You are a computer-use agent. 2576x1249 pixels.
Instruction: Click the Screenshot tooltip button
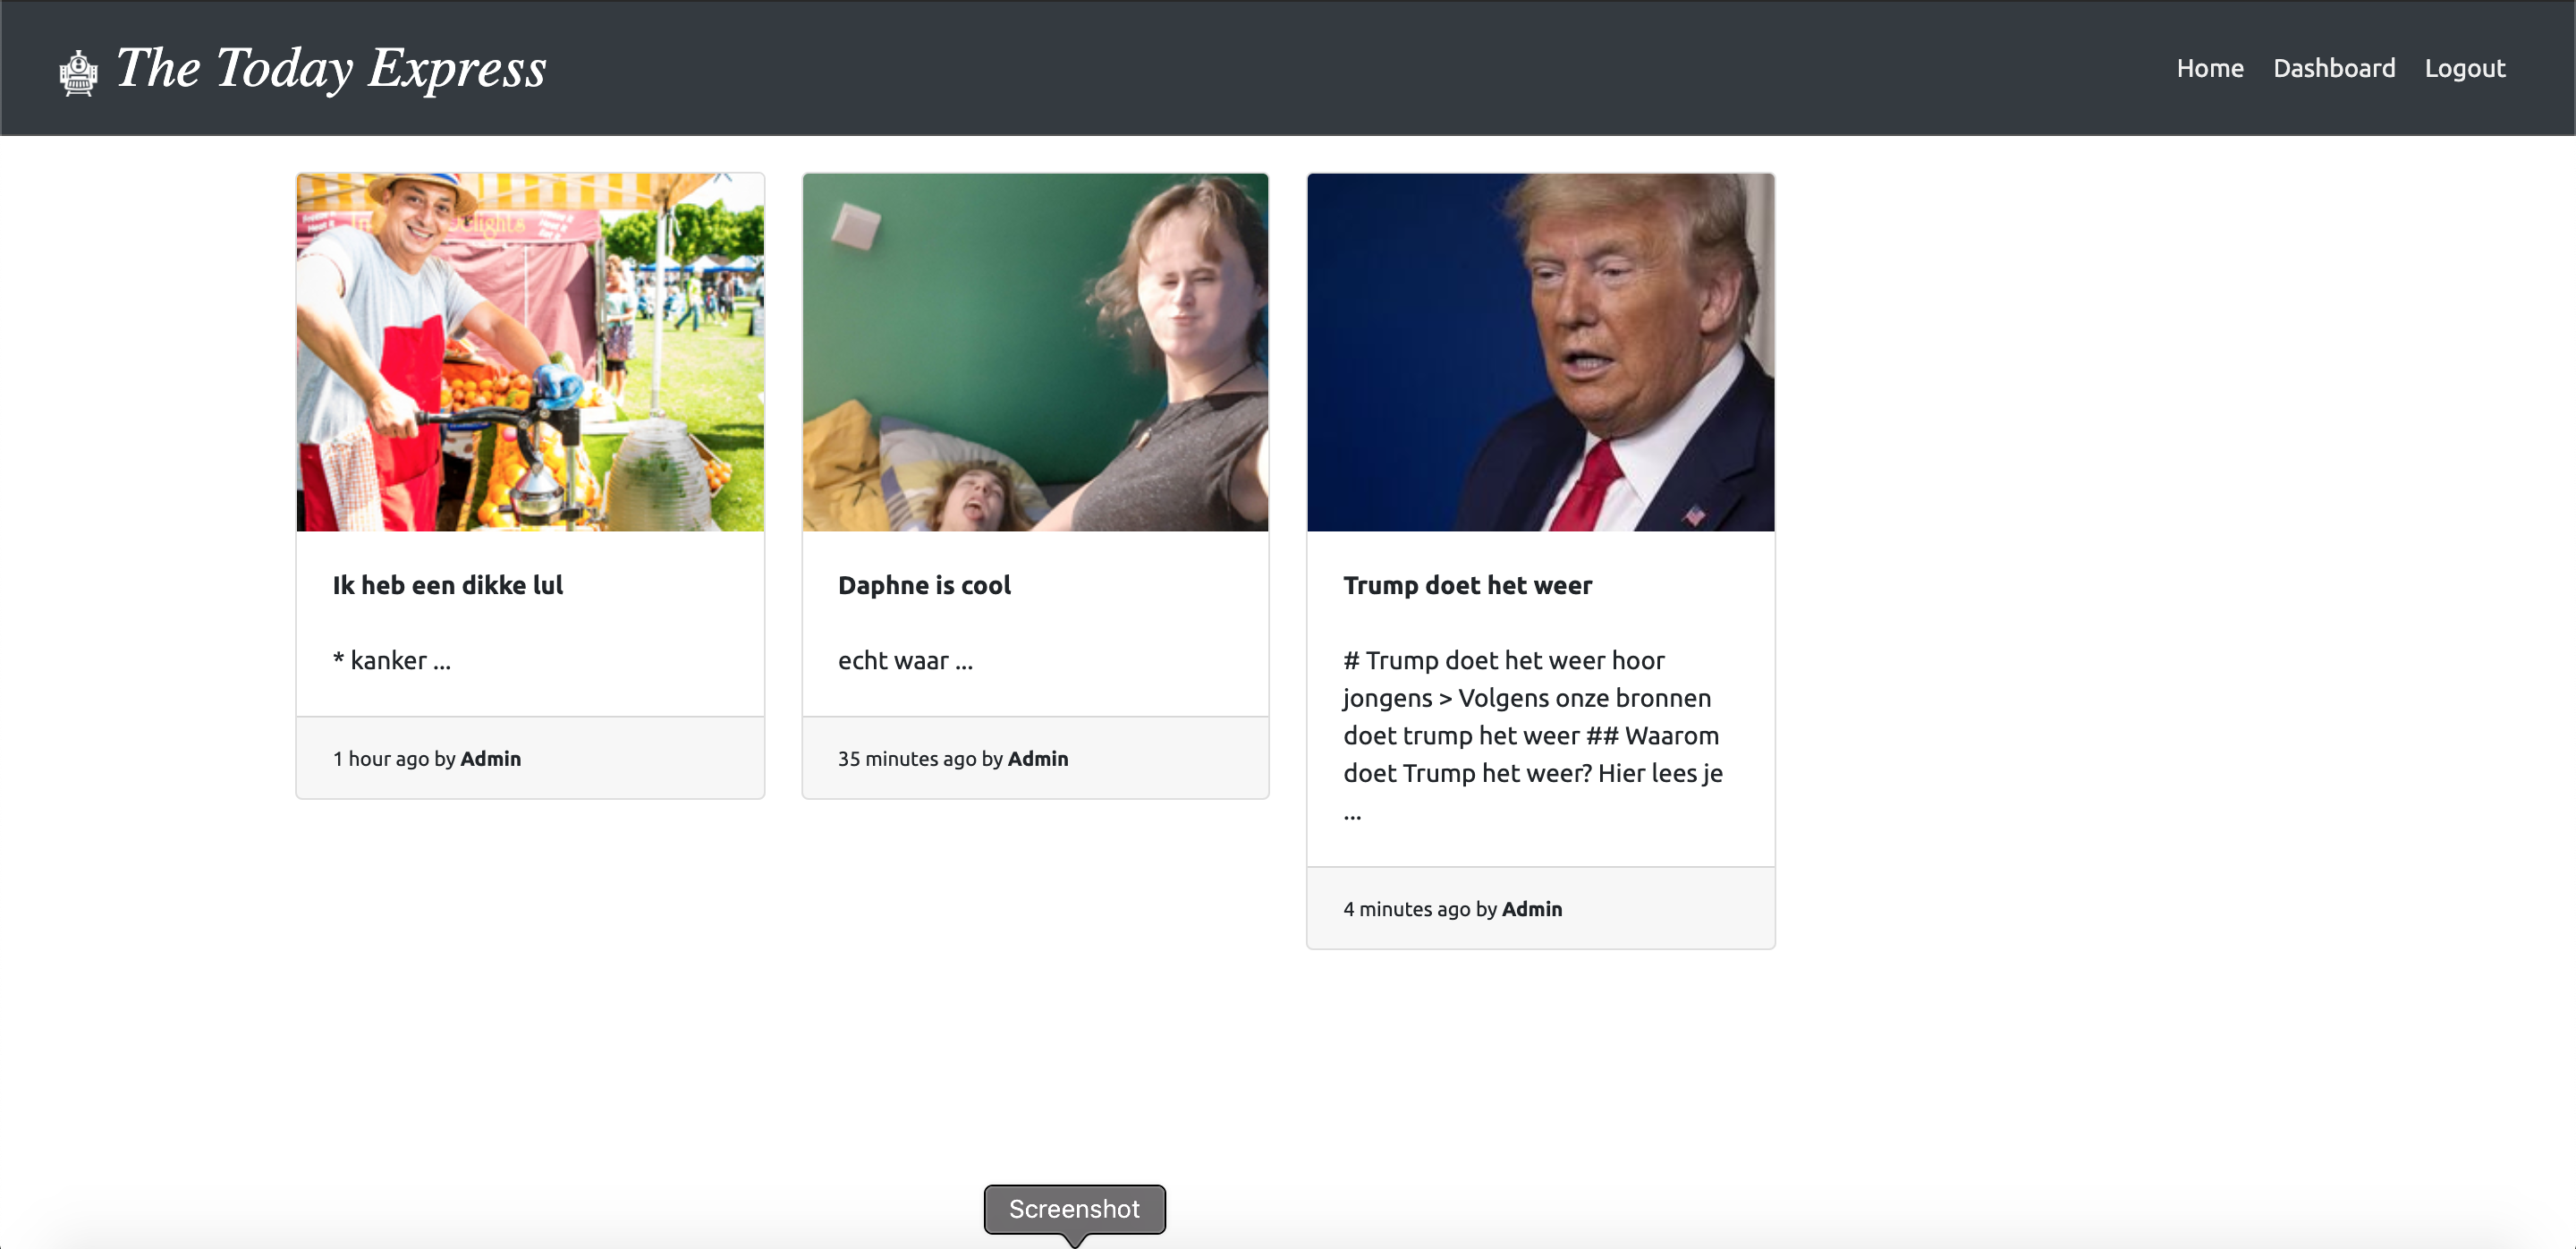point(1074,1209)
